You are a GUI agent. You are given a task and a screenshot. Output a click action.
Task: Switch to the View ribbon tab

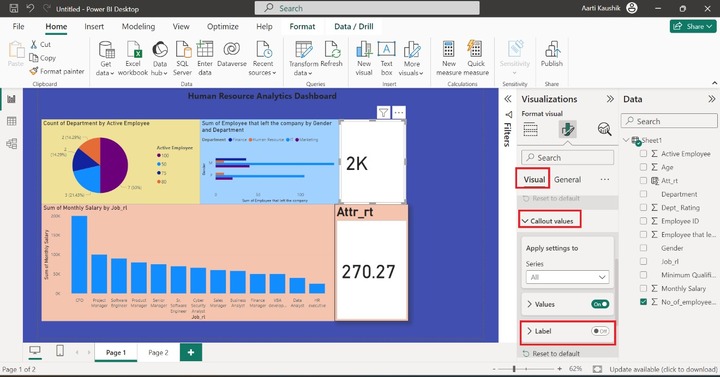coord(181,27)
